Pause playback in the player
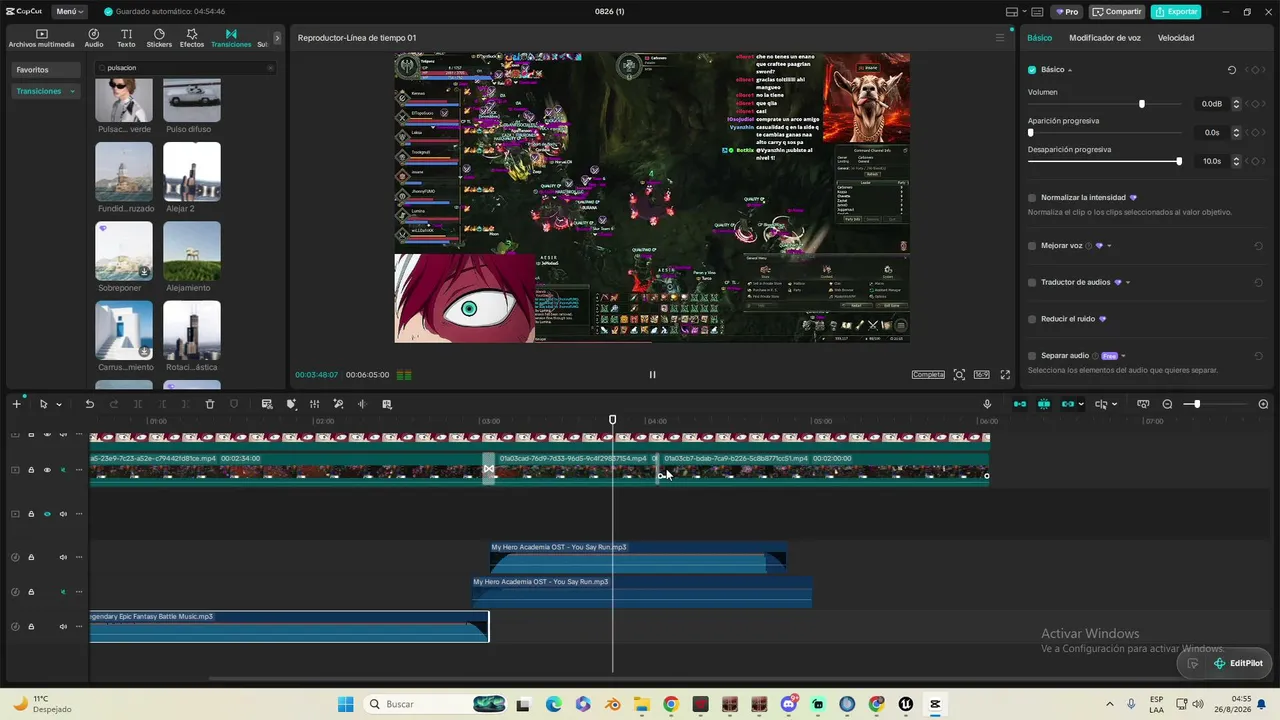This screenshot has height=720, width=1280. (x=652, y=375)
